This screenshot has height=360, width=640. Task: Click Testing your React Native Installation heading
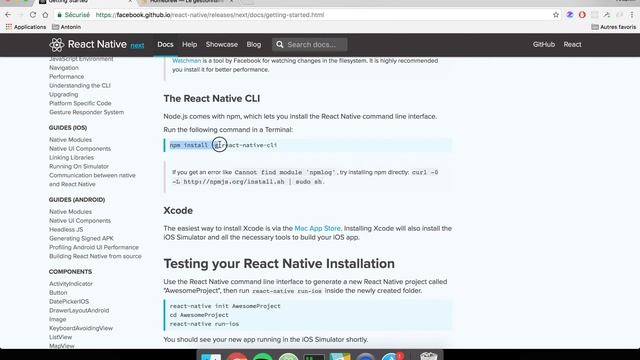click(279, 264)
